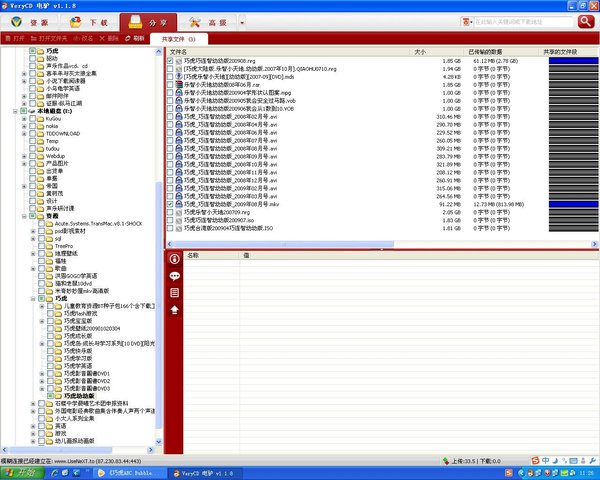Sort by the 文件名 (File name) column header

point(289,52)
